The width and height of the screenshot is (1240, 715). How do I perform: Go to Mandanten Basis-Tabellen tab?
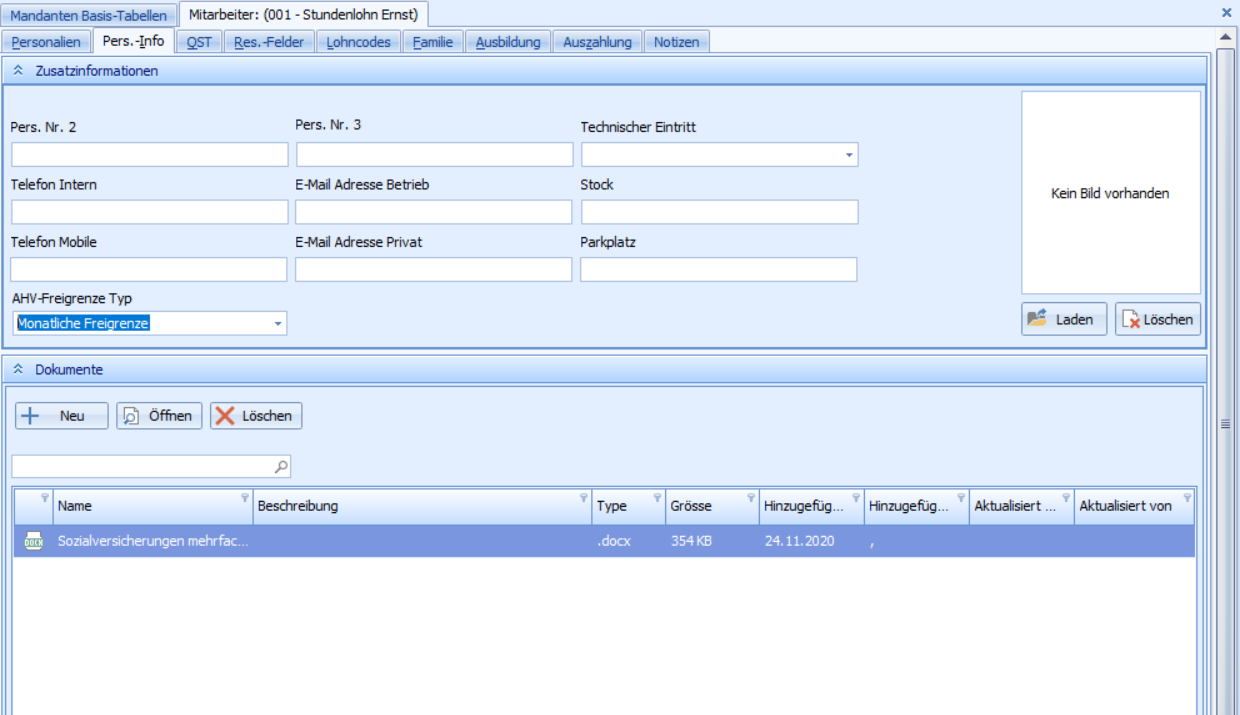point(89,15)
